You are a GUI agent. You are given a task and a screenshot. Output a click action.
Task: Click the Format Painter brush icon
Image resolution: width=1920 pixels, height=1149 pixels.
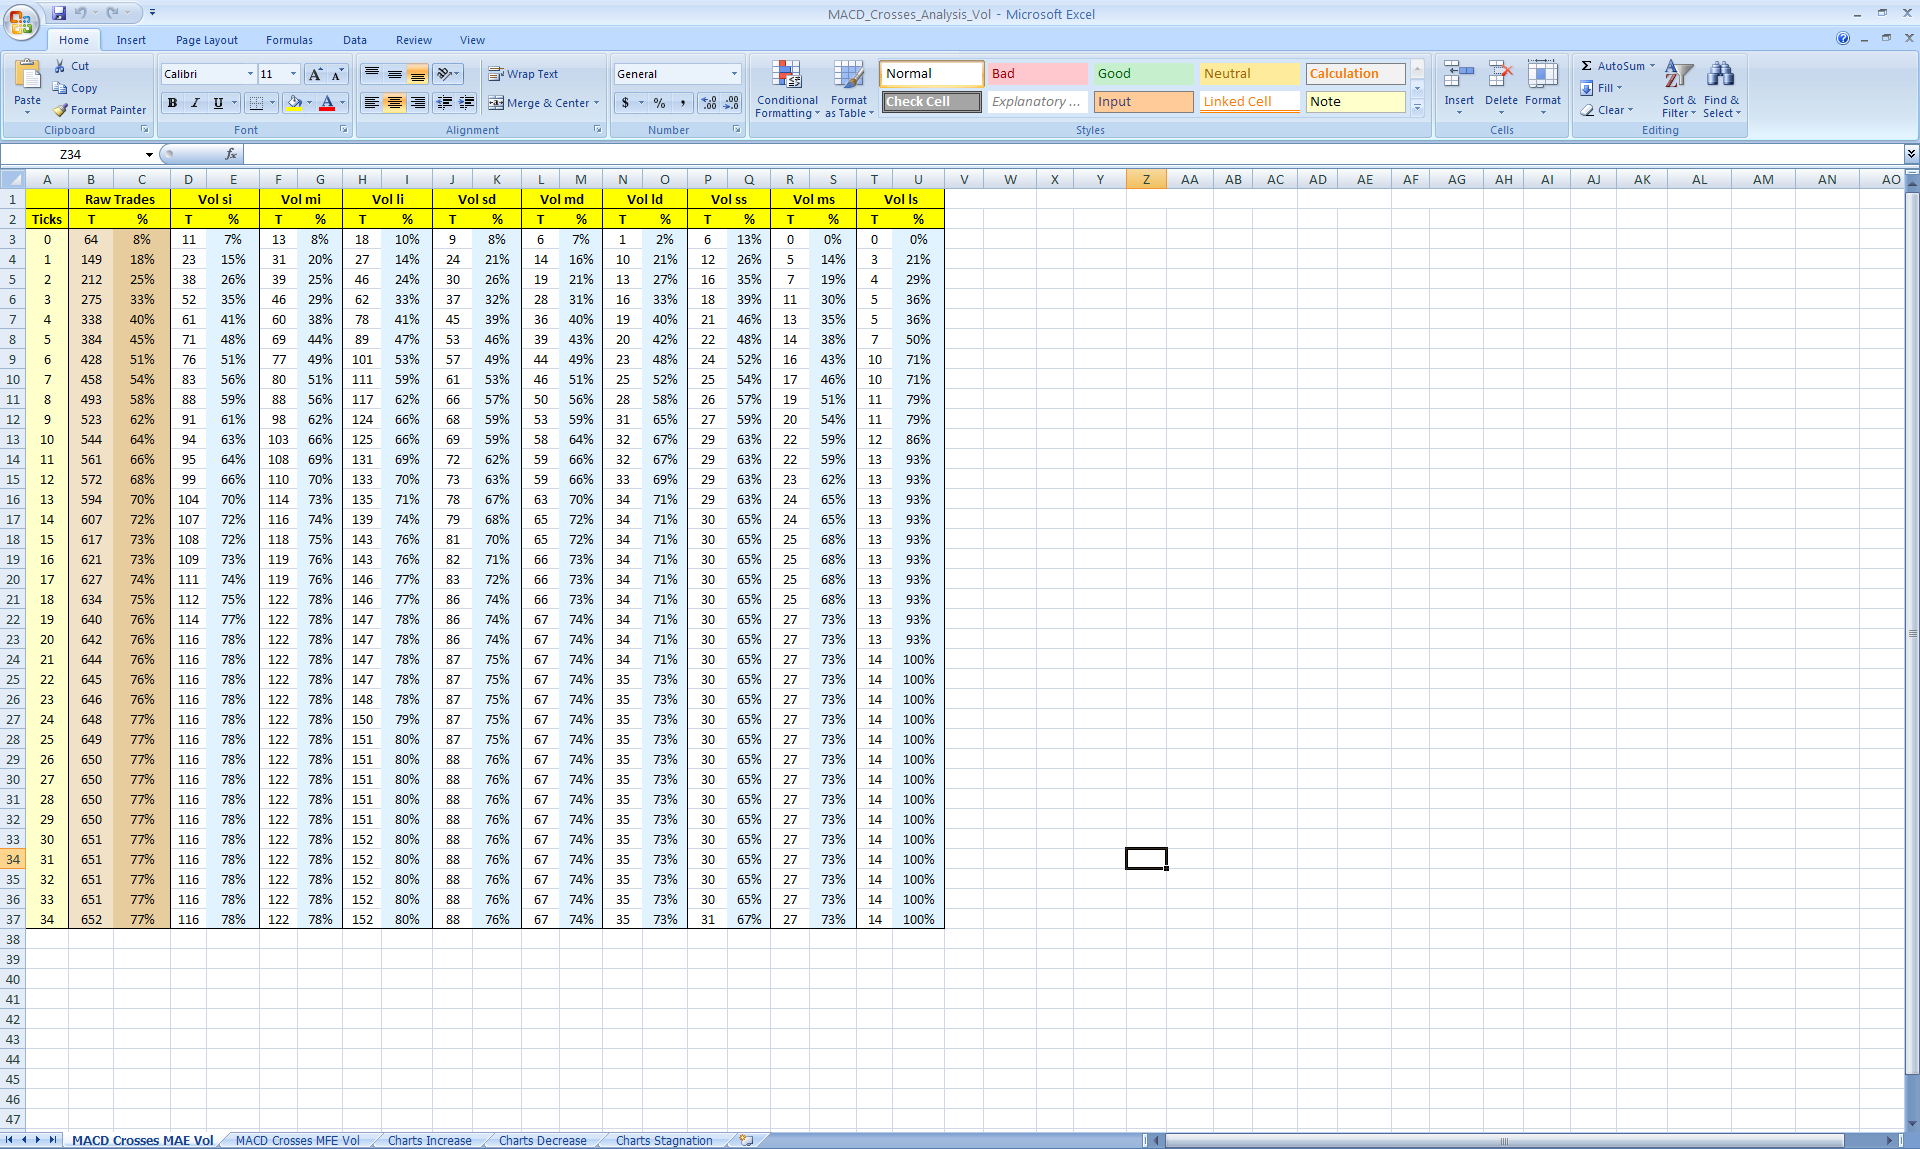click(x=61, y=110)
